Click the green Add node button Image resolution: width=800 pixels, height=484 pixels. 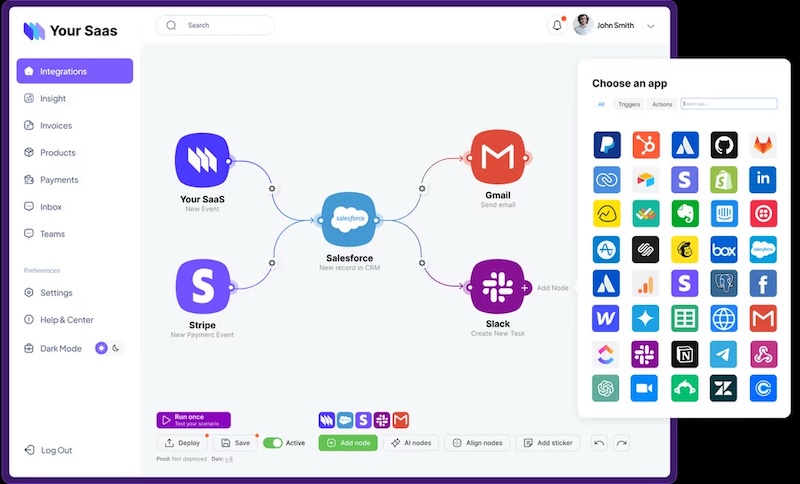coord(348,443)
